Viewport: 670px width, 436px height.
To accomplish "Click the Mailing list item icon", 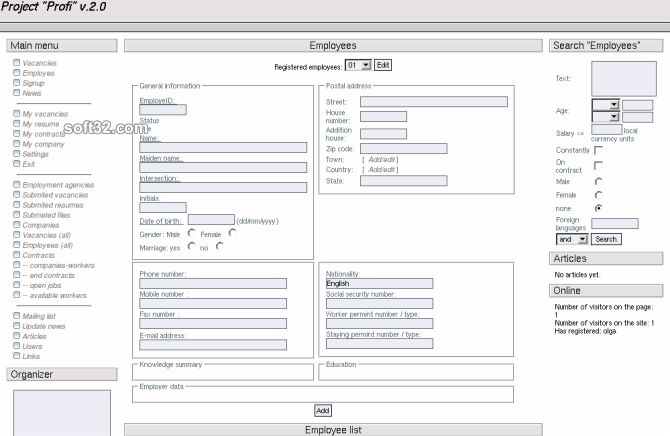I will [x=17, y=316].
